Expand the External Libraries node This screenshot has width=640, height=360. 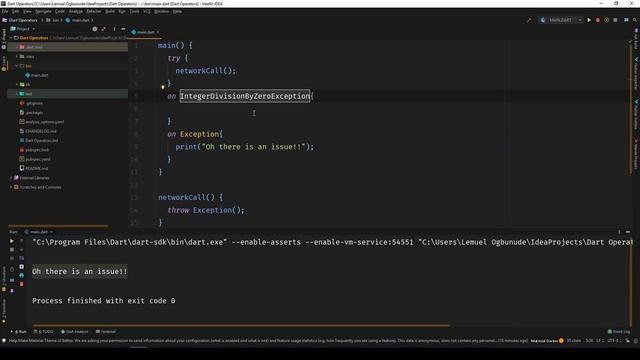click(11, 178)
